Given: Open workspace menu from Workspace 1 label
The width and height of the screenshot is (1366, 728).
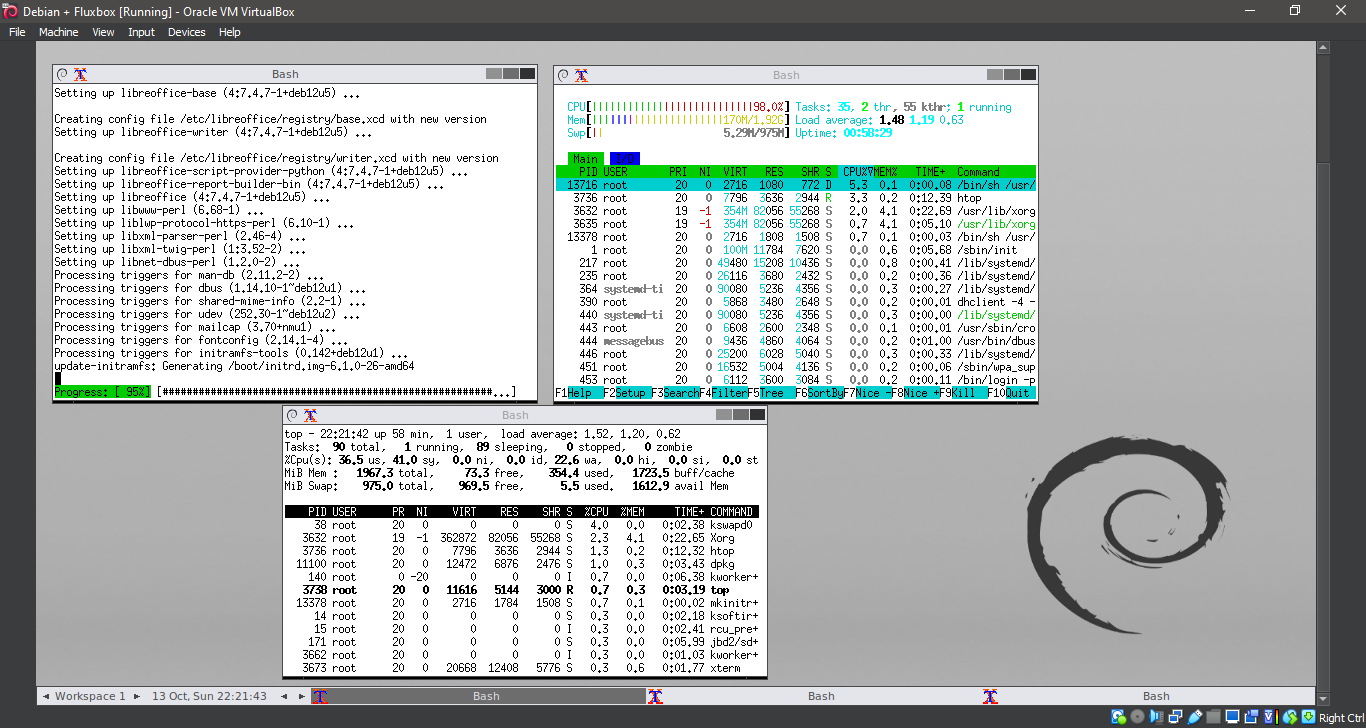Looking at the screenshot, I should tap(88, 695).
